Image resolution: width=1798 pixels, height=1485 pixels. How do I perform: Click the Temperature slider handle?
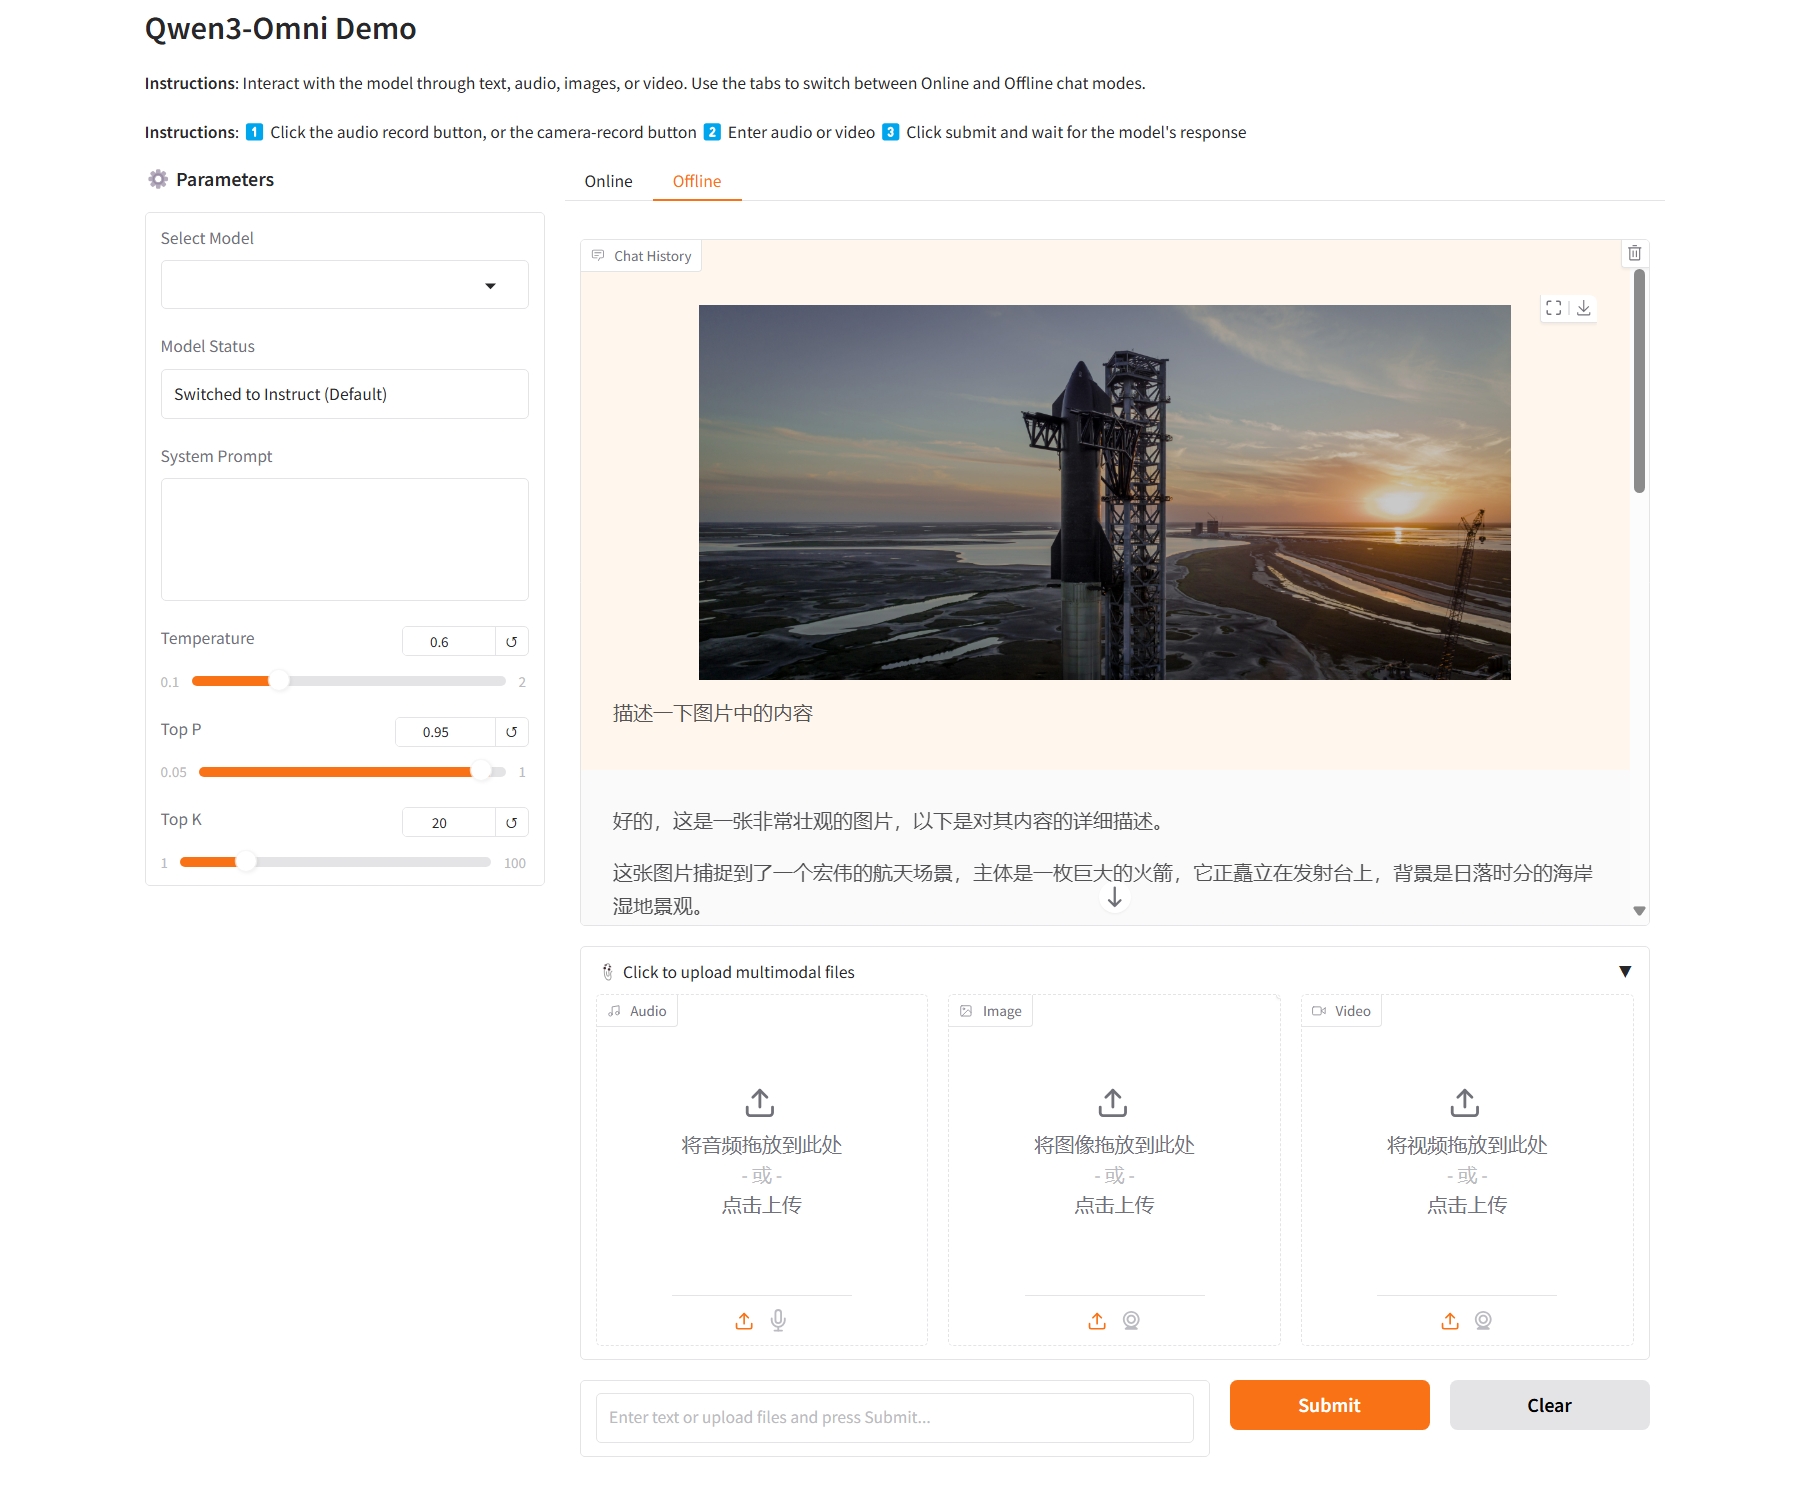279,681
